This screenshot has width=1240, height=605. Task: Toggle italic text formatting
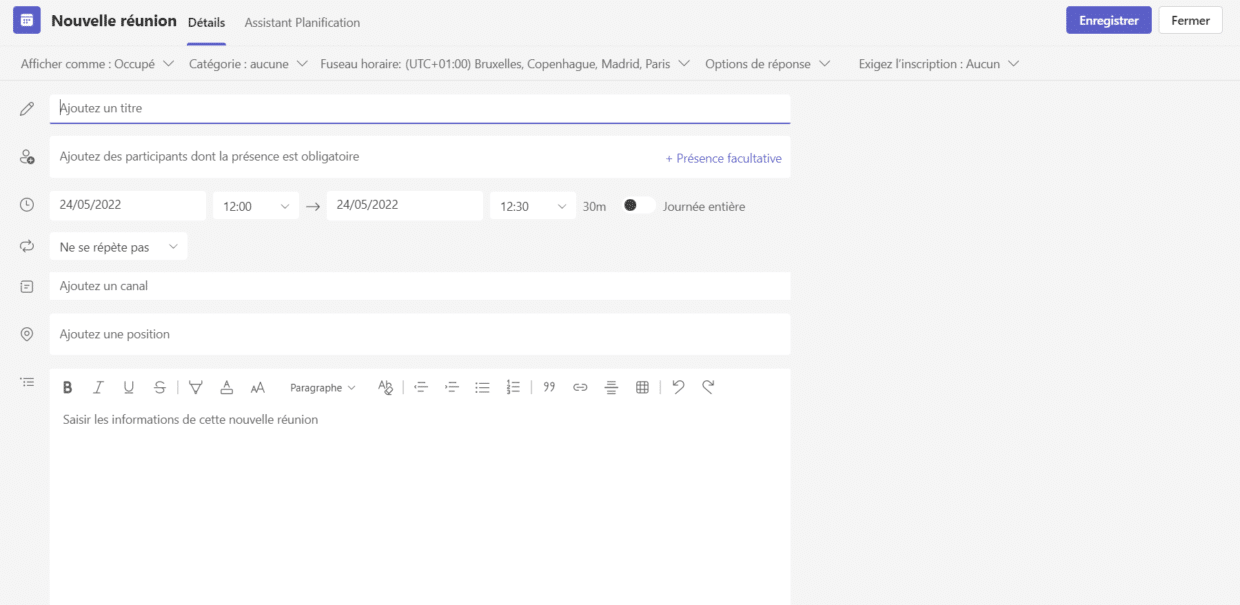(98, 388)
